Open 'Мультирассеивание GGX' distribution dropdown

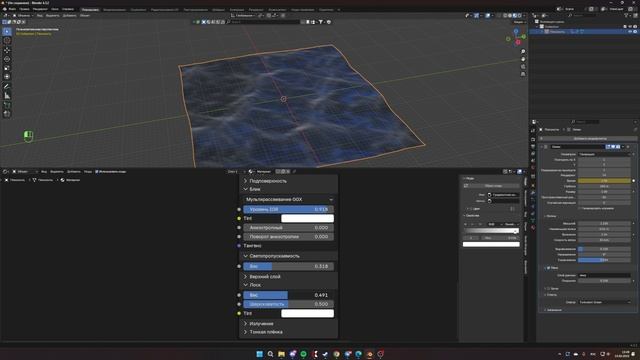[289, 200]
